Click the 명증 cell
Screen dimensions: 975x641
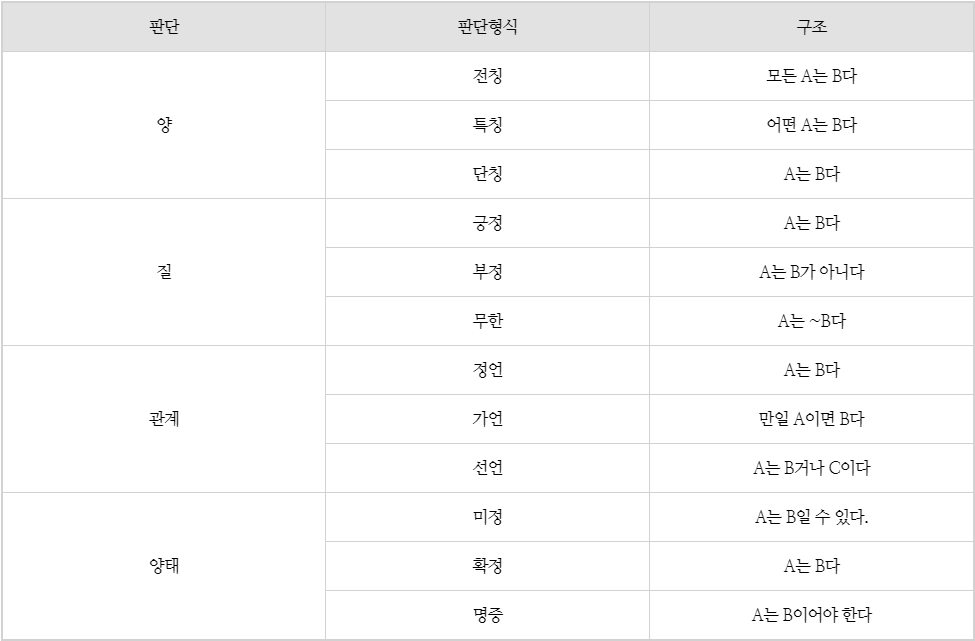tap(488, 615)
